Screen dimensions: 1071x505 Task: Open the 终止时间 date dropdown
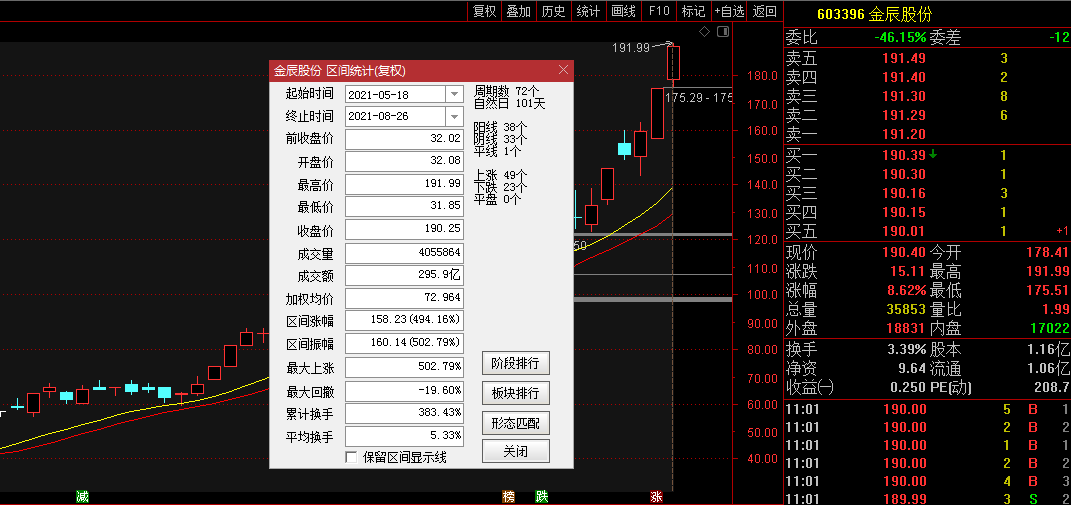point(454,115)
